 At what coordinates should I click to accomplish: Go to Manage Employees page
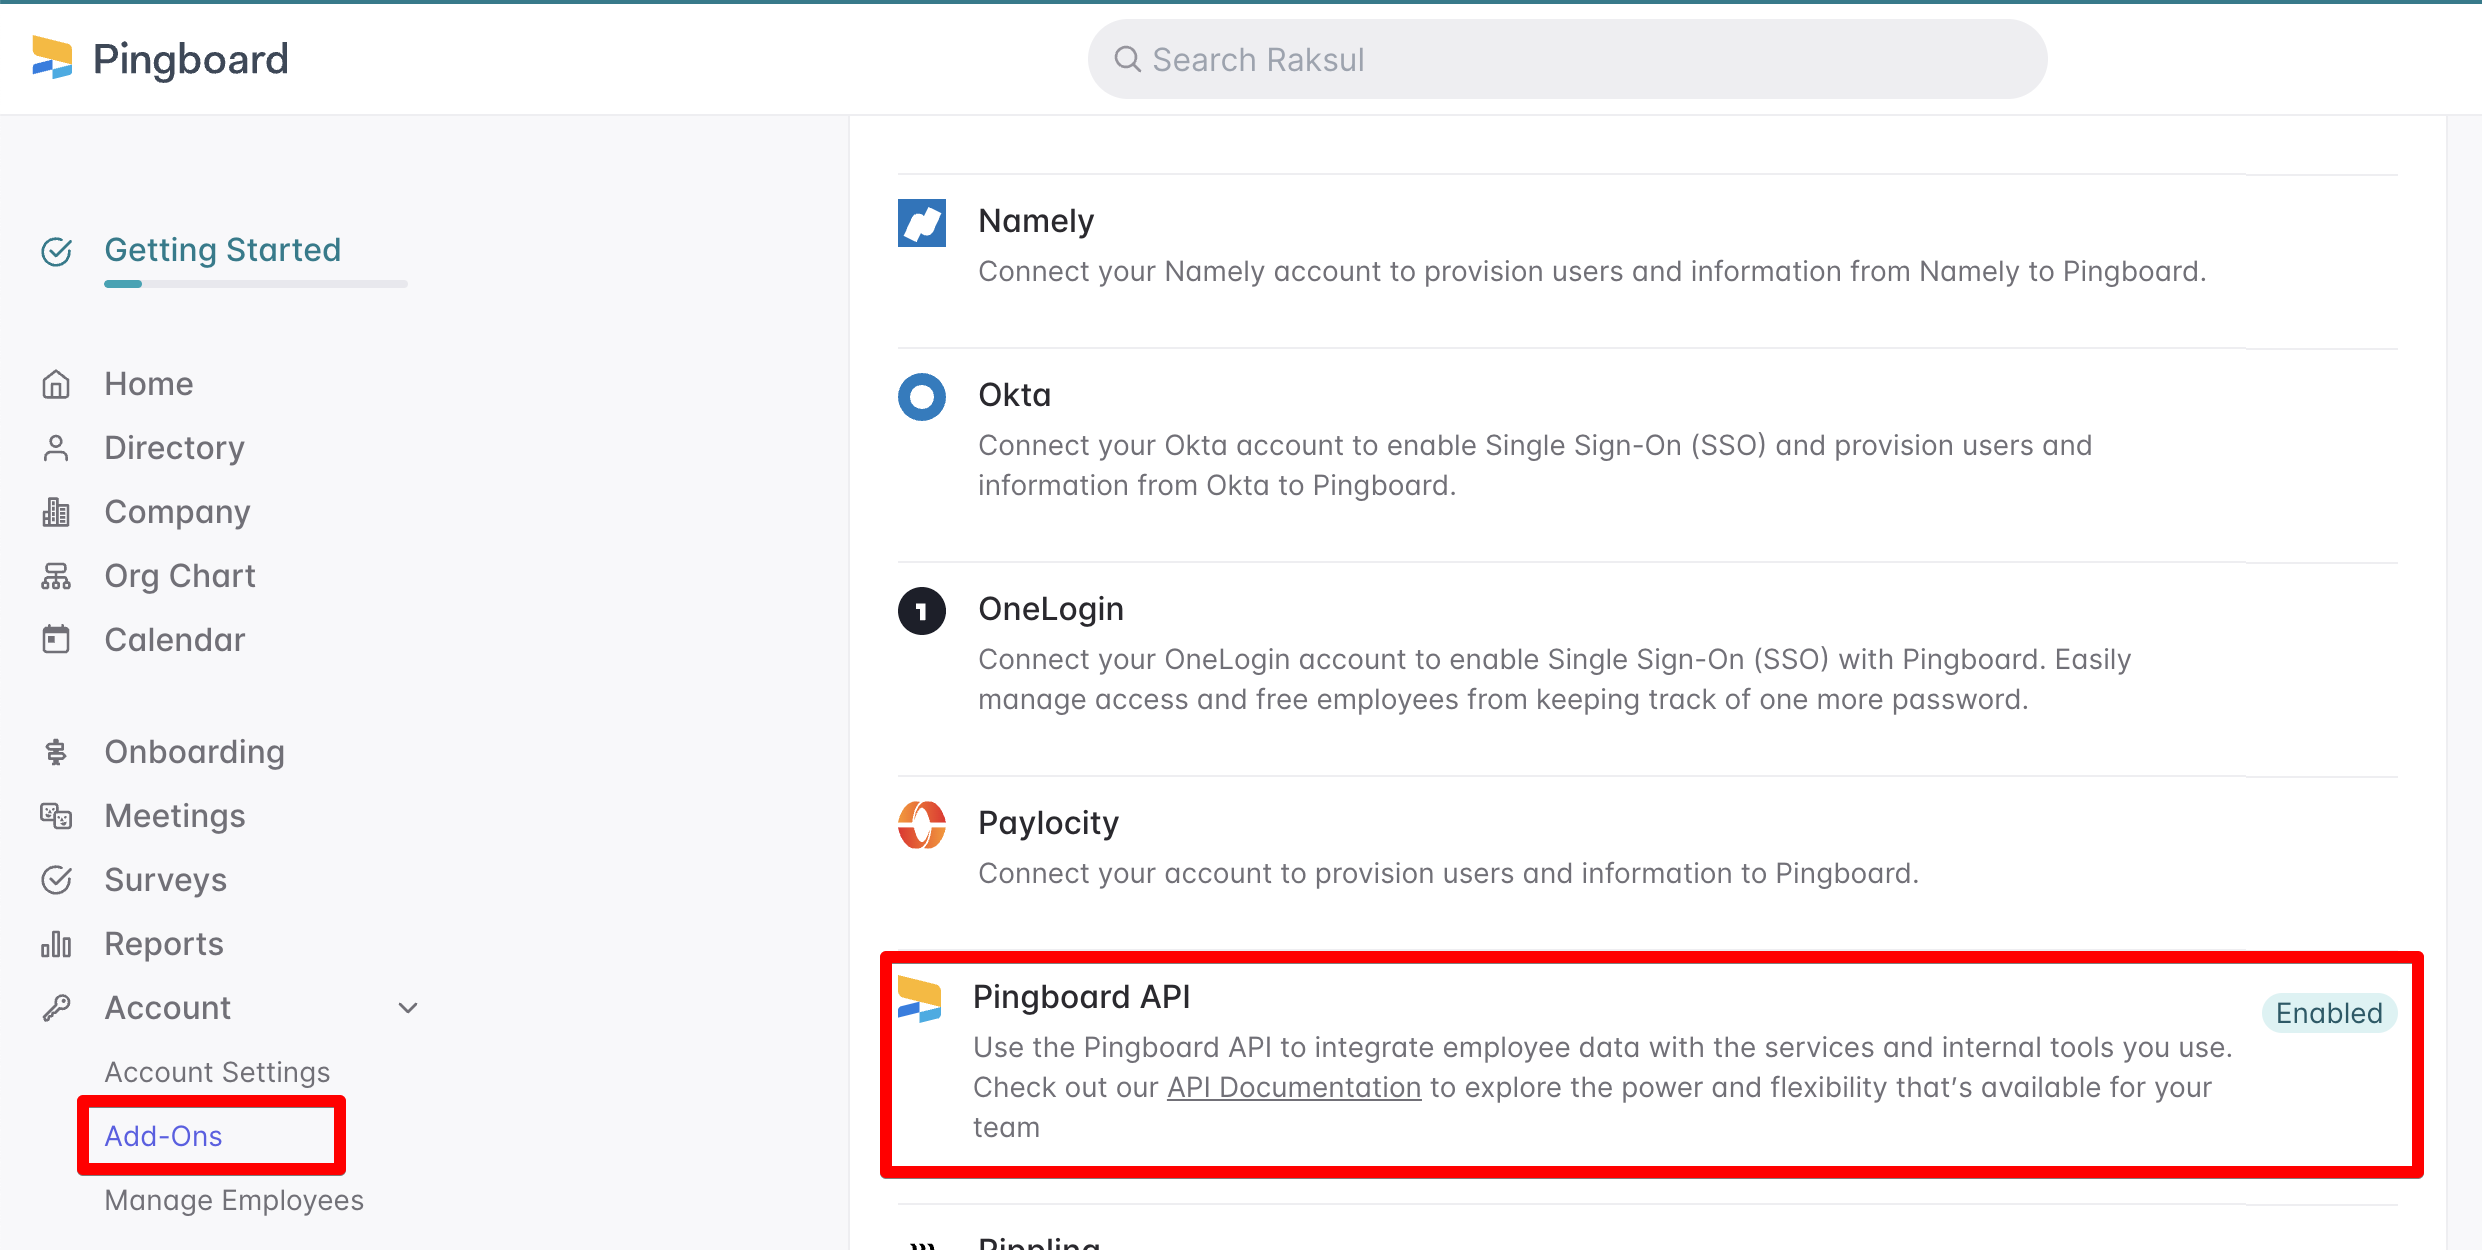[x=234, y=1200]
